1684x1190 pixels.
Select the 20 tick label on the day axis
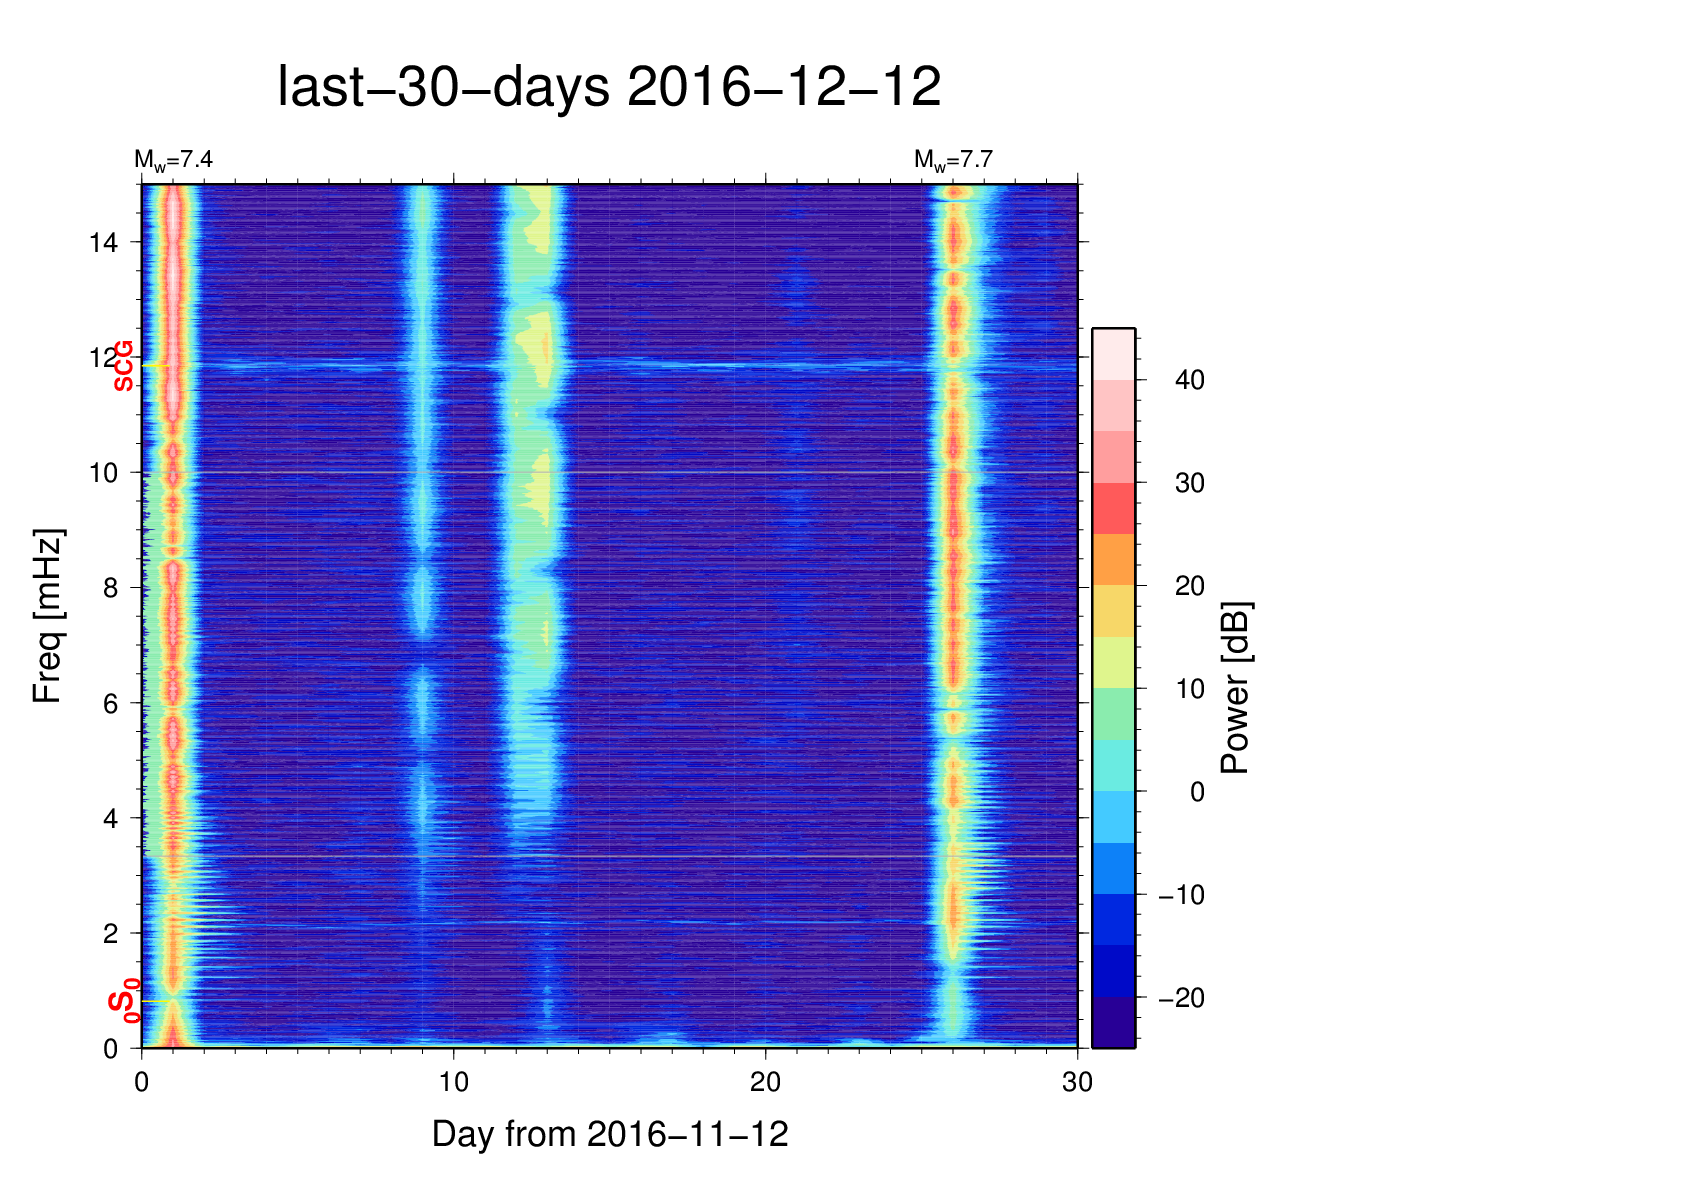[x=765, y=1082]
